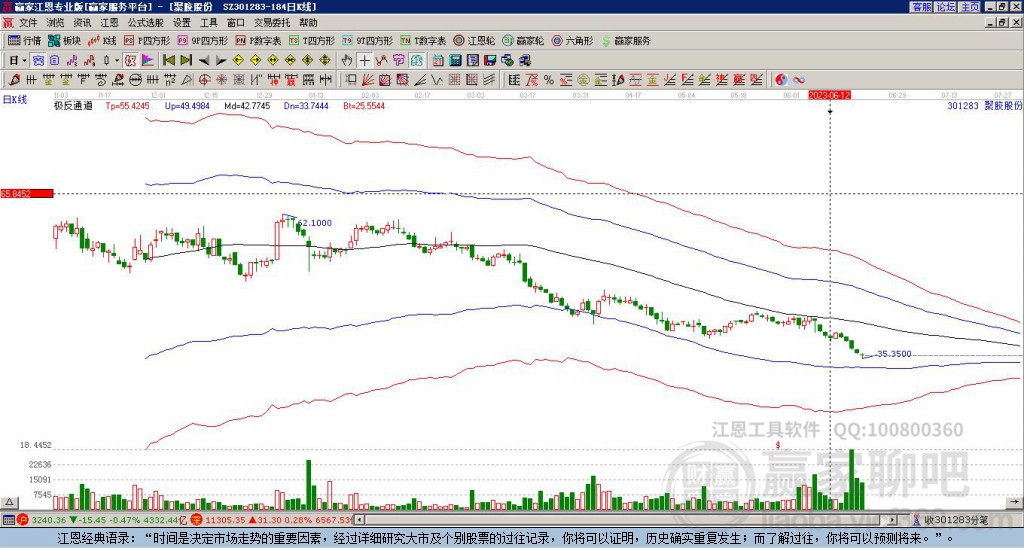Viewport: 1024px width, 548px height.
Task: Select the angle line tool
Action: pyautogui.click(x=420, y=80)
